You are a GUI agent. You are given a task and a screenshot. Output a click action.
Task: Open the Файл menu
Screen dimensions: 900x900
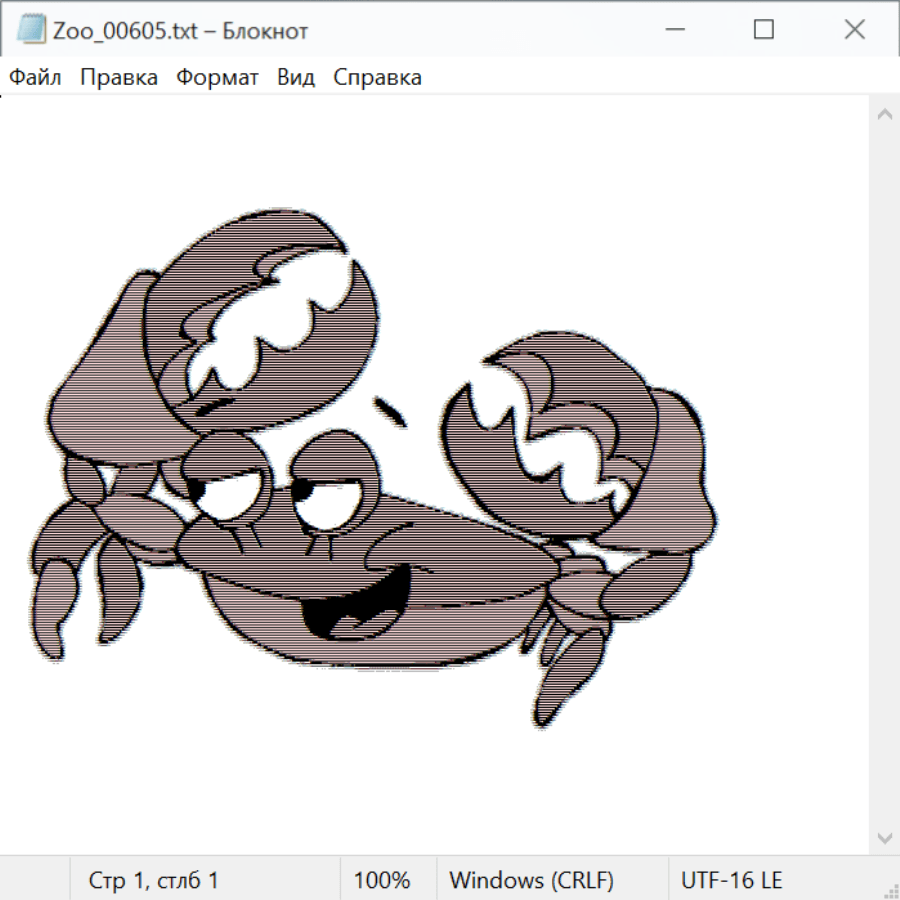click(x=36, y=78)
